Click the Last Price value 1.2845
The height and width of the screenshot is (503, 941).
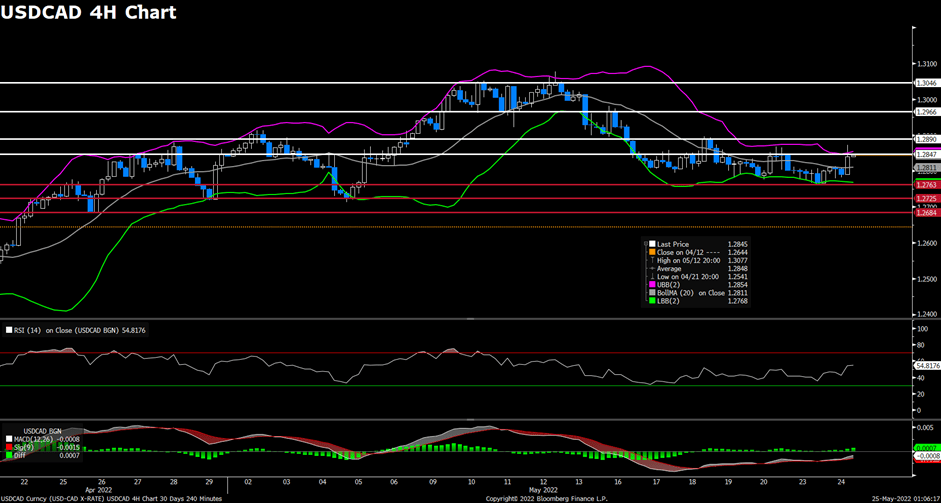pyautogui.click(x=738, y=244)
